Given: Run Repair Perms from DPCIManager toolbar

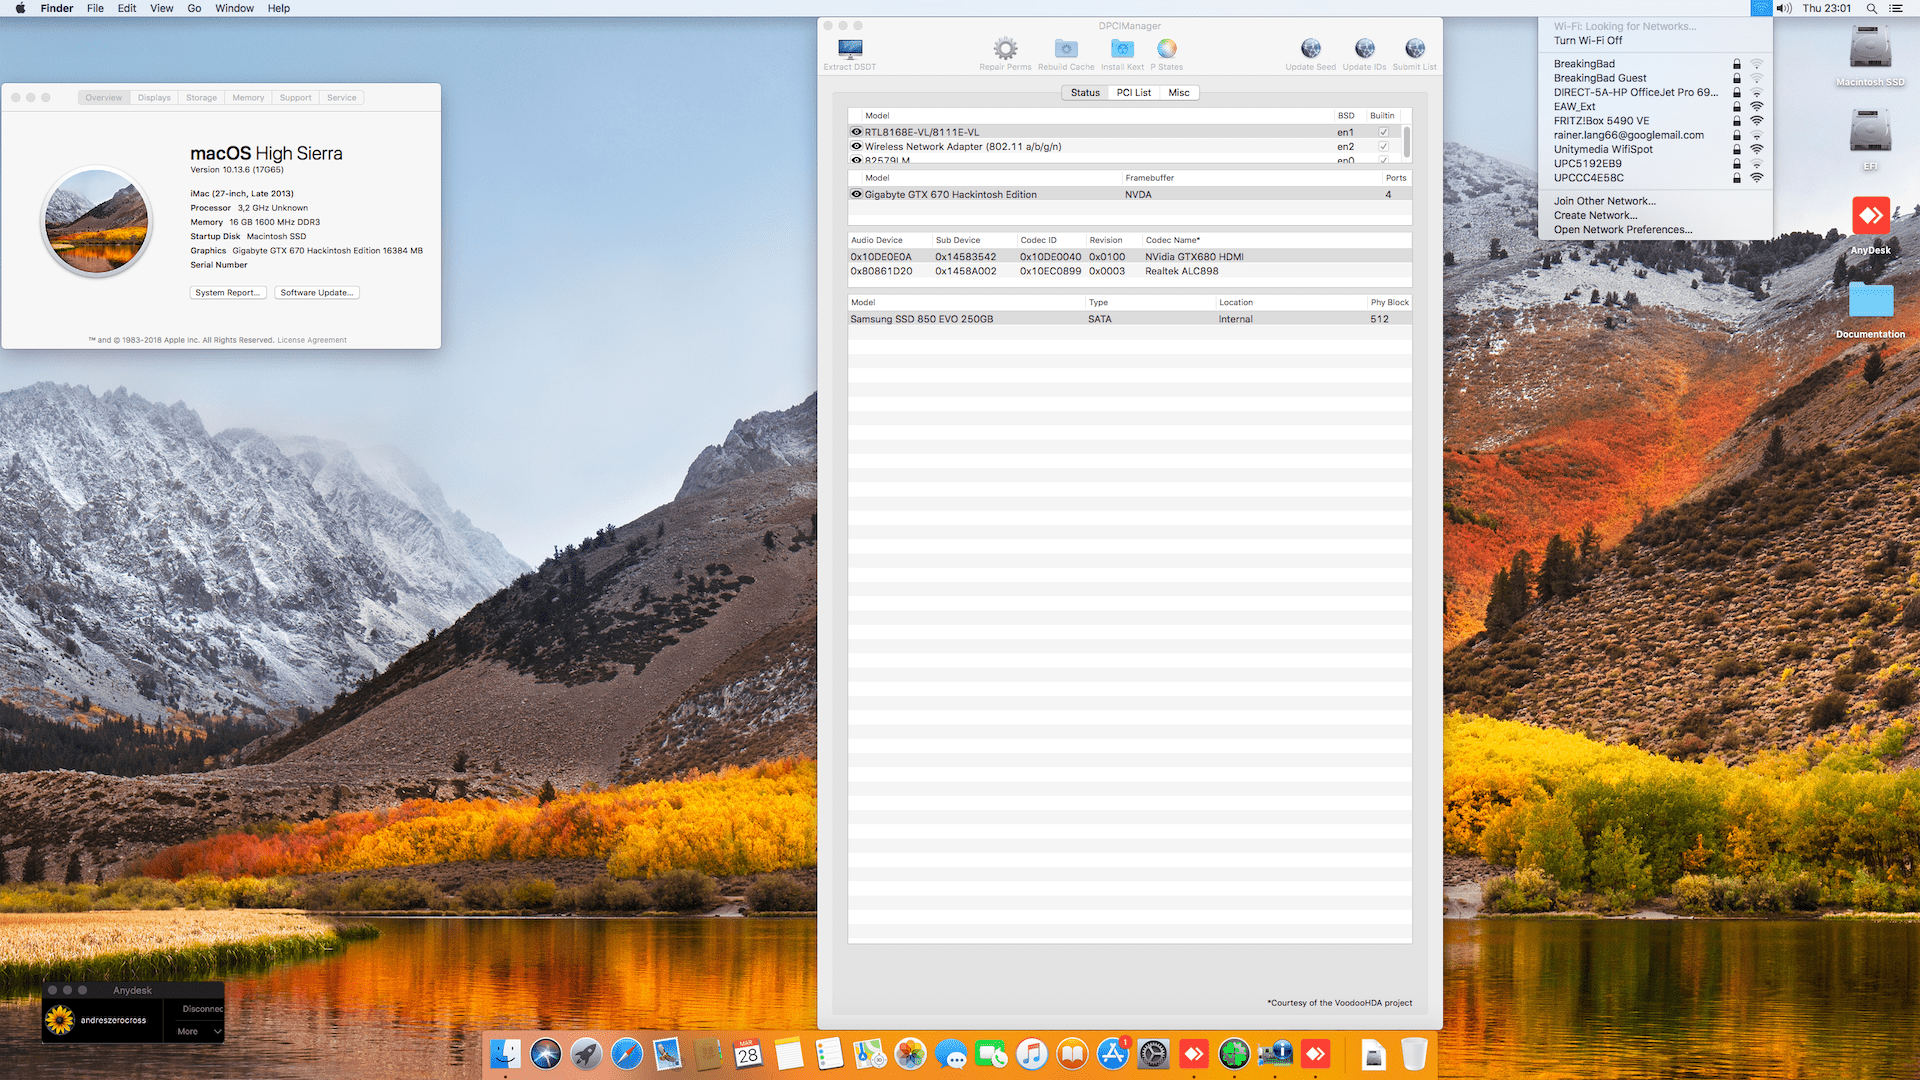Looking at the screenshot, I should click(1005, 53).
